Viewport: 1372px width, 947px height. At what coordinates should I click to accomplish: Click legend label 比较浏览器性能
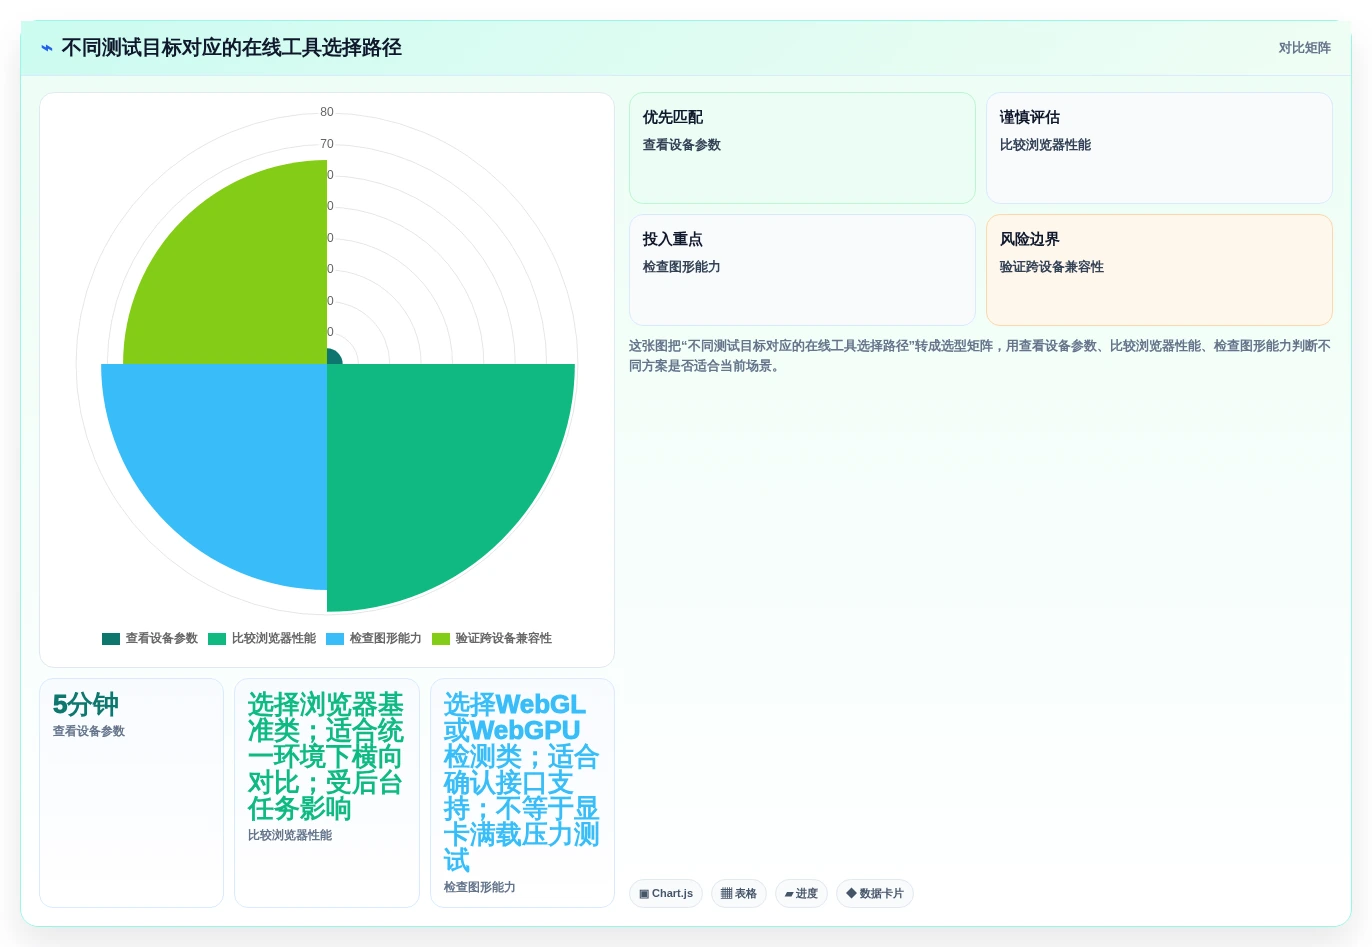[x=274, y=639]
